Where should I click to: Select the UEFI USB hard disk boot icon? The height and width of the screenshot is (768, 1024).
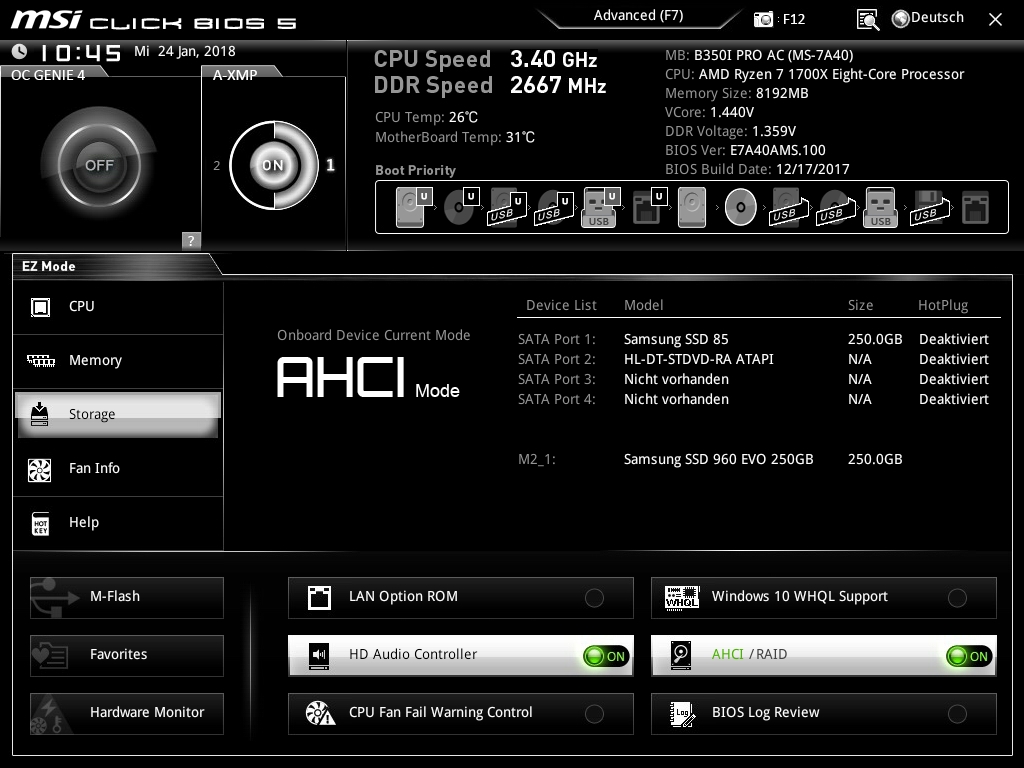(507, 207)
